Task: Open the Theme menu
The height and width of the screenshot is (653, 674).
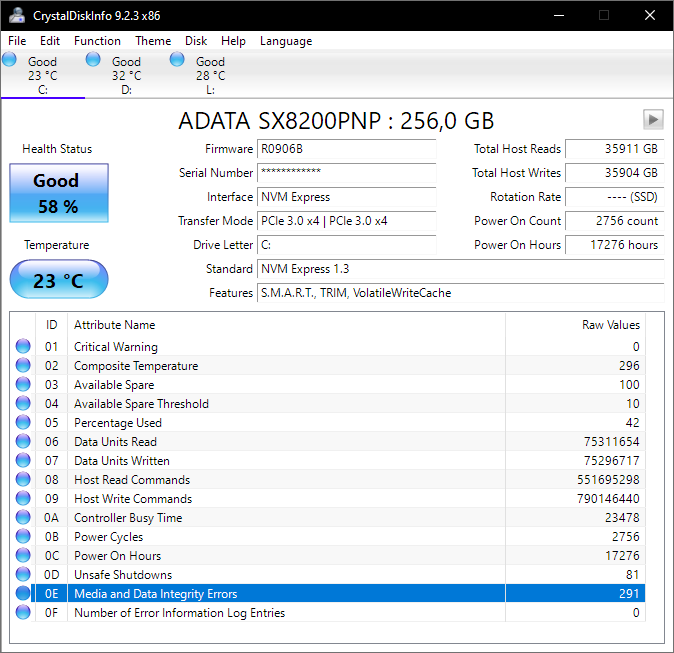Action: tap(153, 41)
